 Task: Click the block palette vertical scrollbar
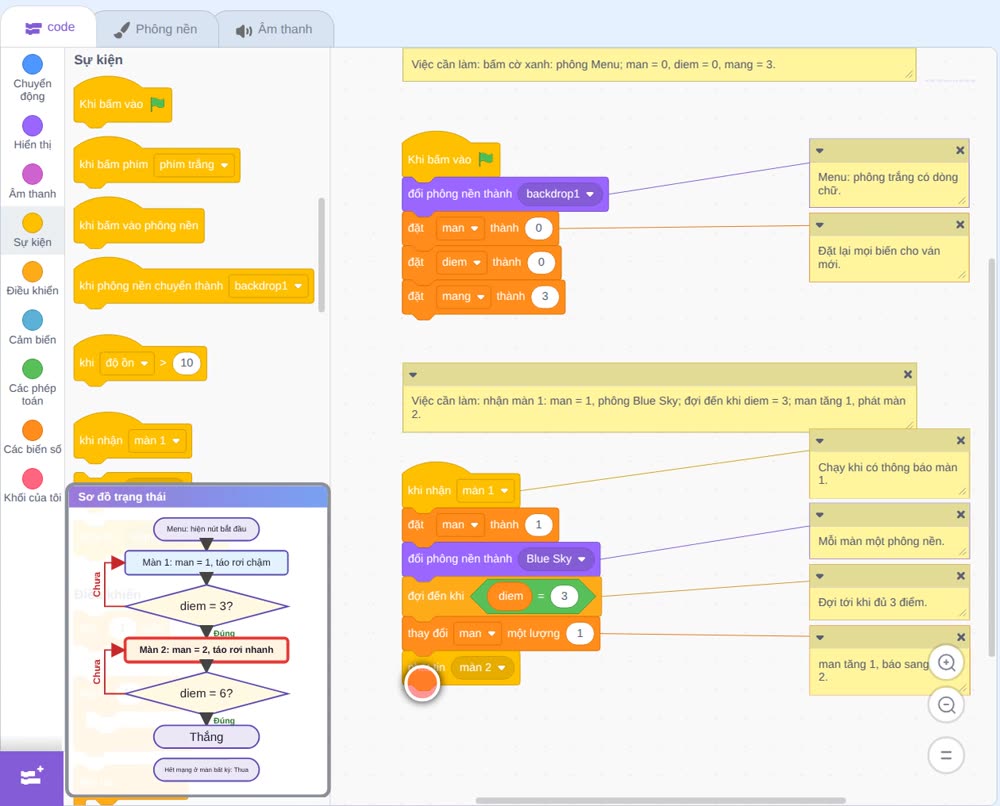pyautogui.click(x=321, y=255)
